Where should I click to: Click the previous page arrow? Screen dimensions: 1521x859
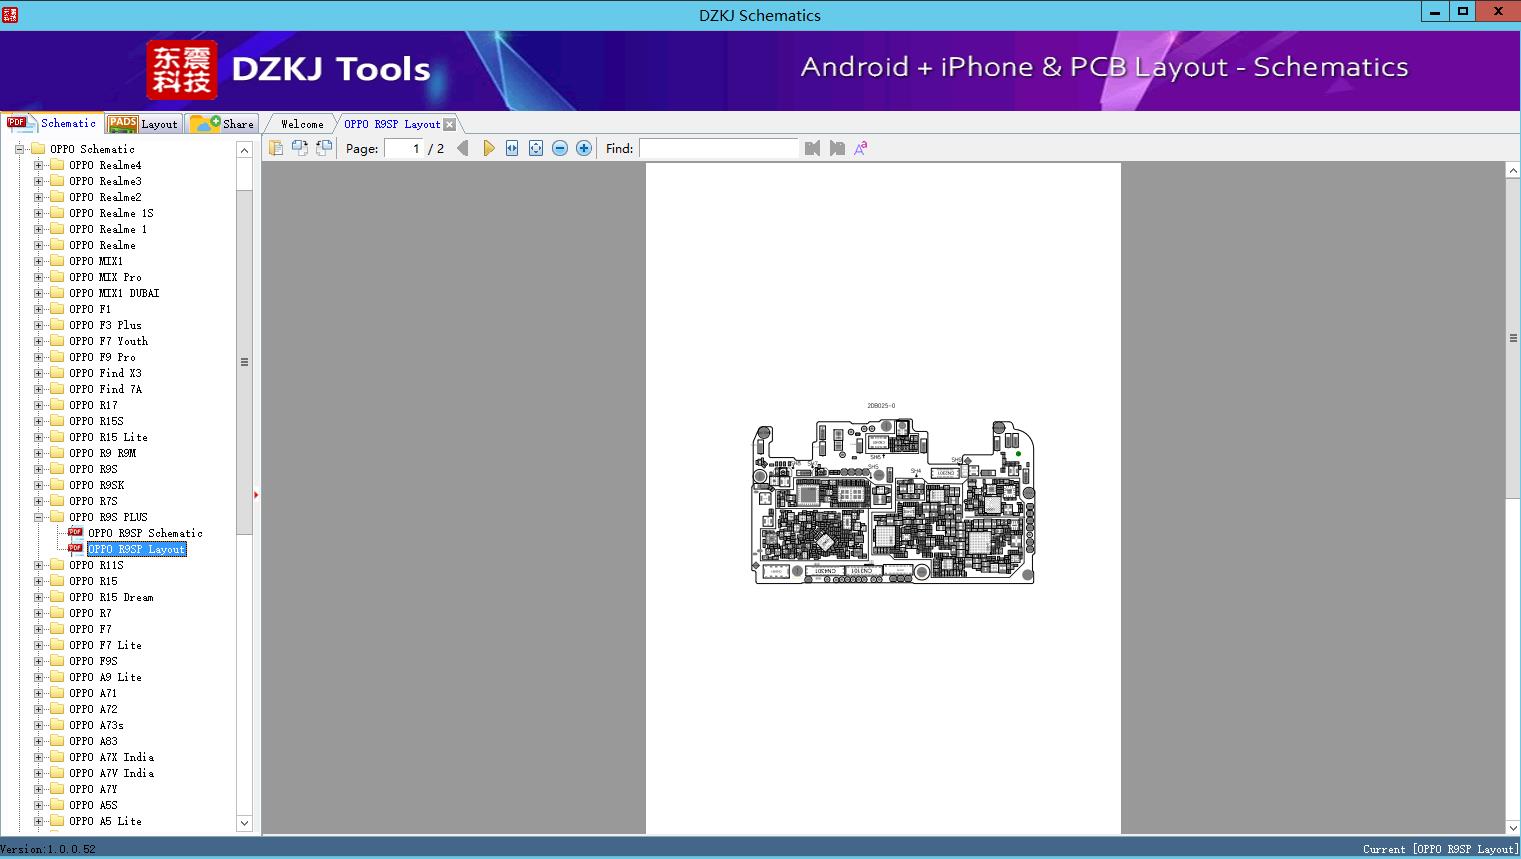click(x=462, y=148)
